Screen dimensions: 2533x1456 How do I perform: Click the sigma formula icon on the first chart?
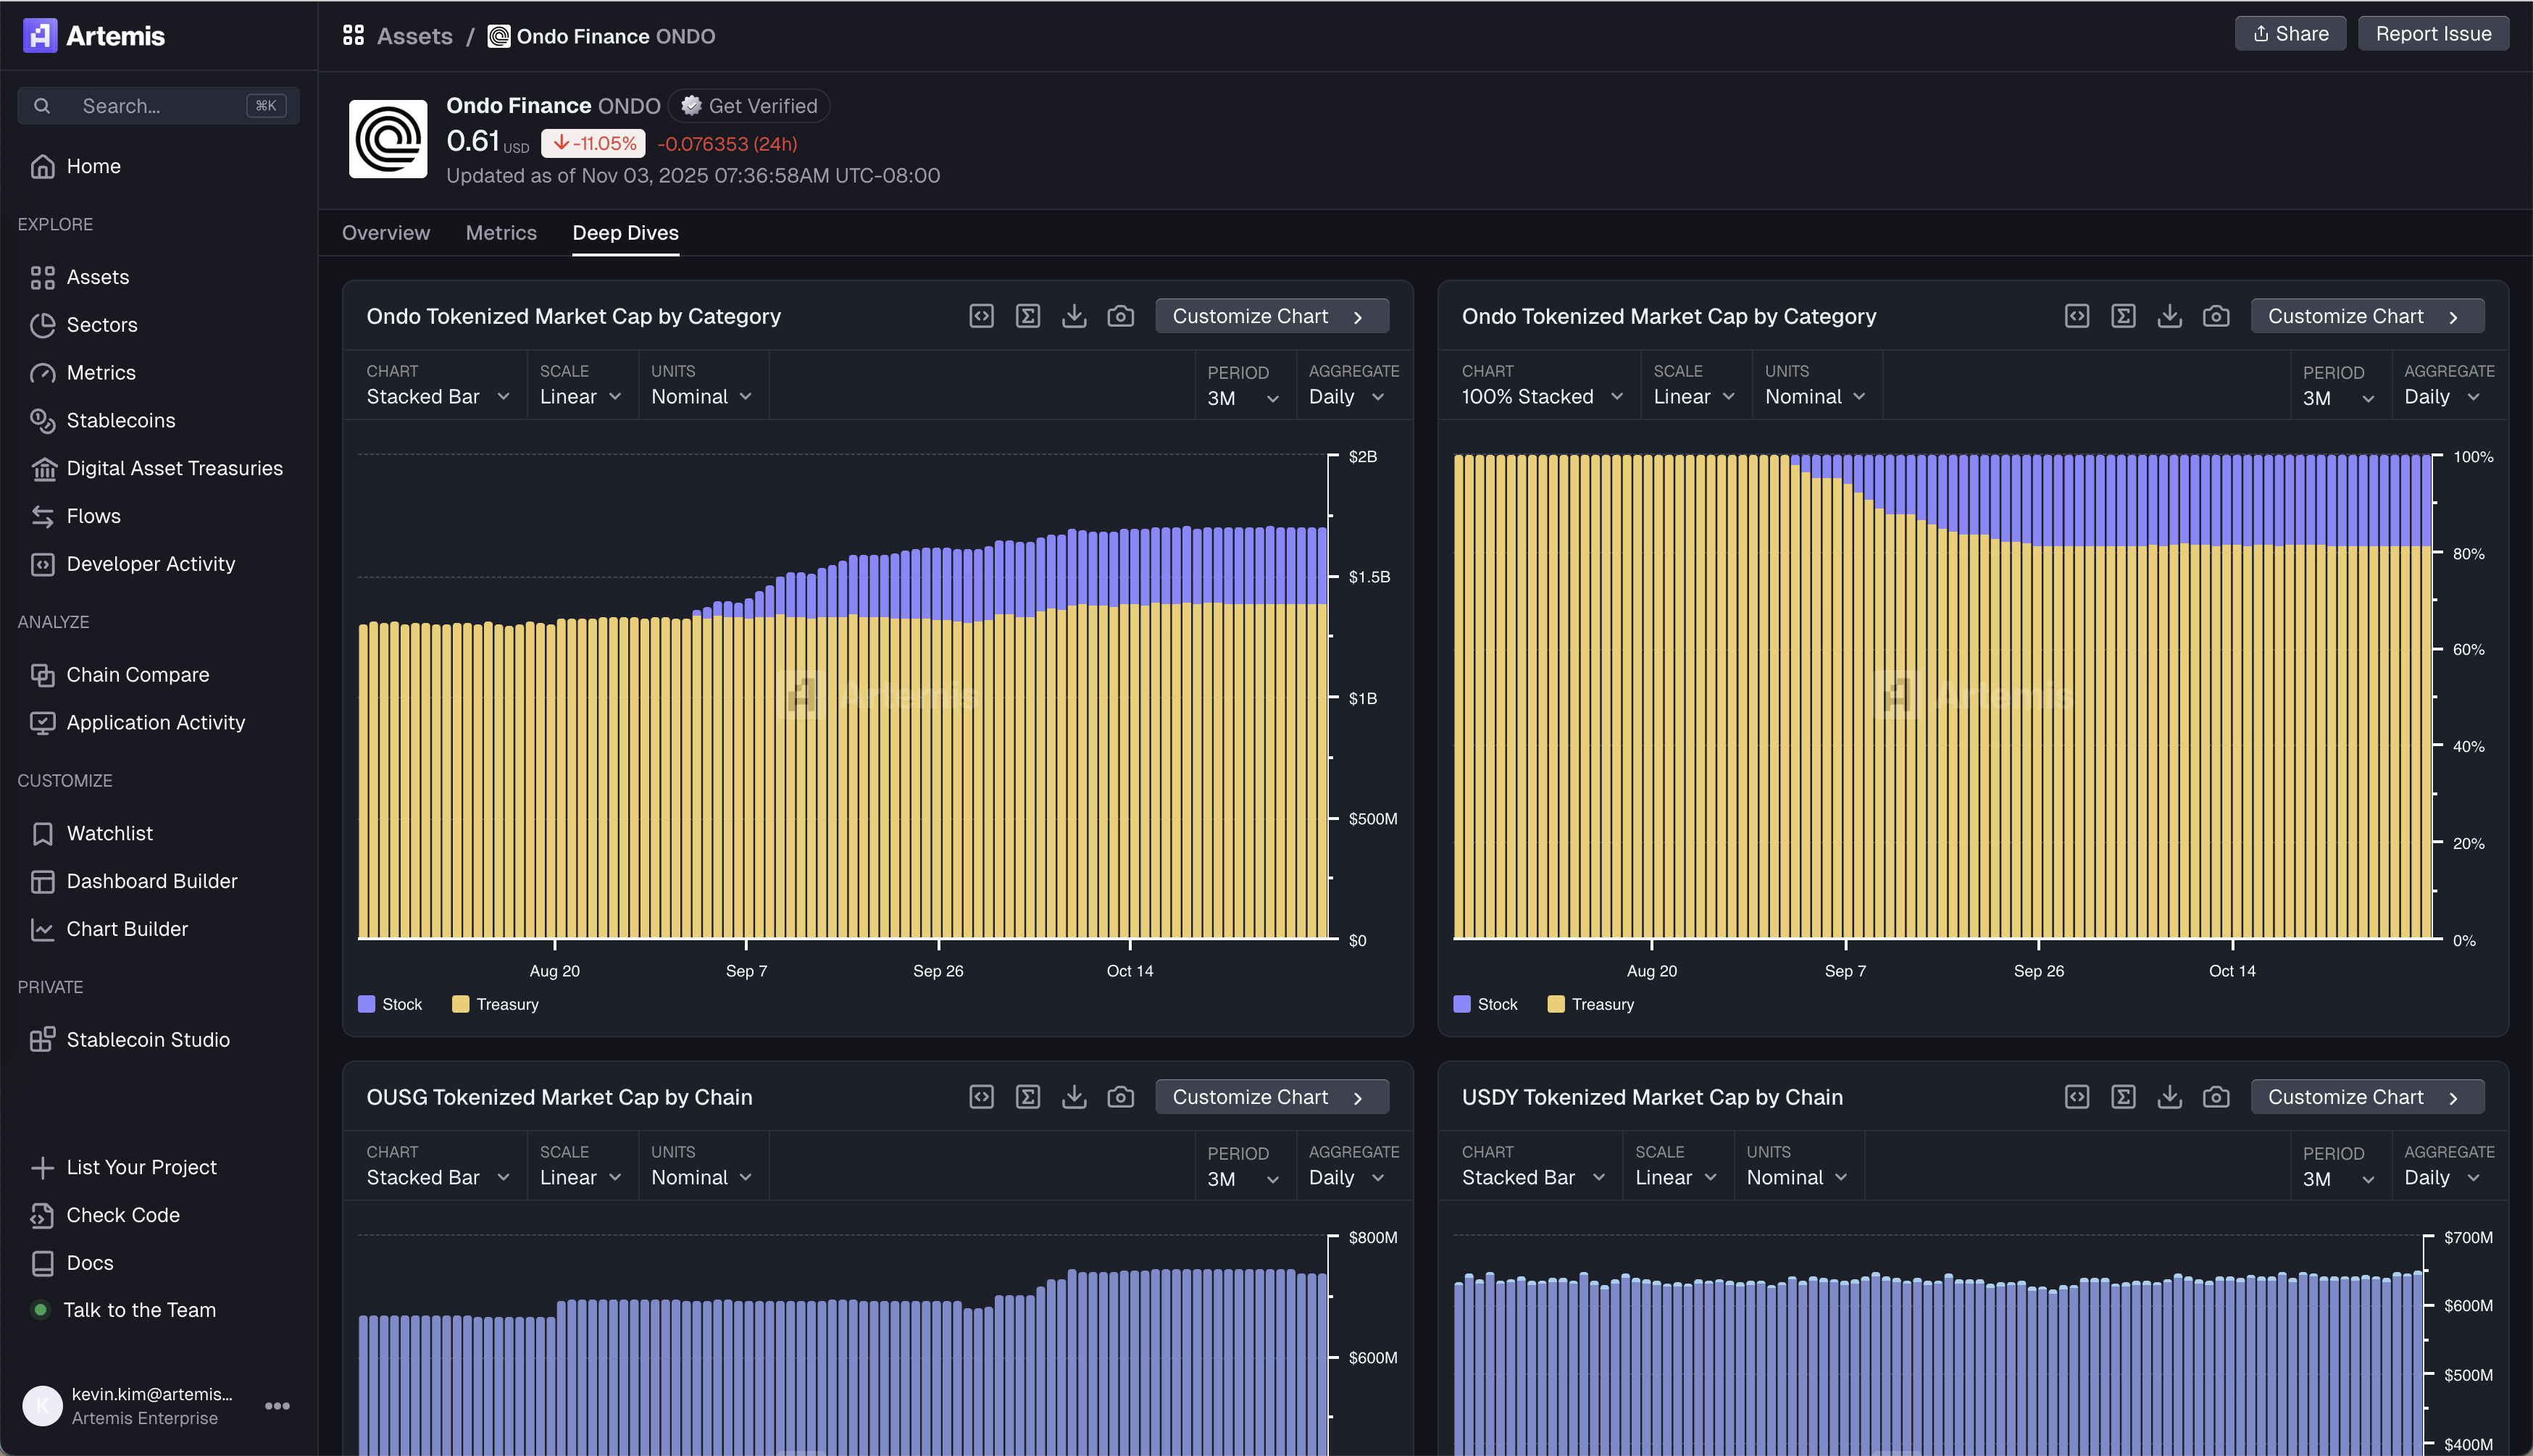pos(1027,316)
